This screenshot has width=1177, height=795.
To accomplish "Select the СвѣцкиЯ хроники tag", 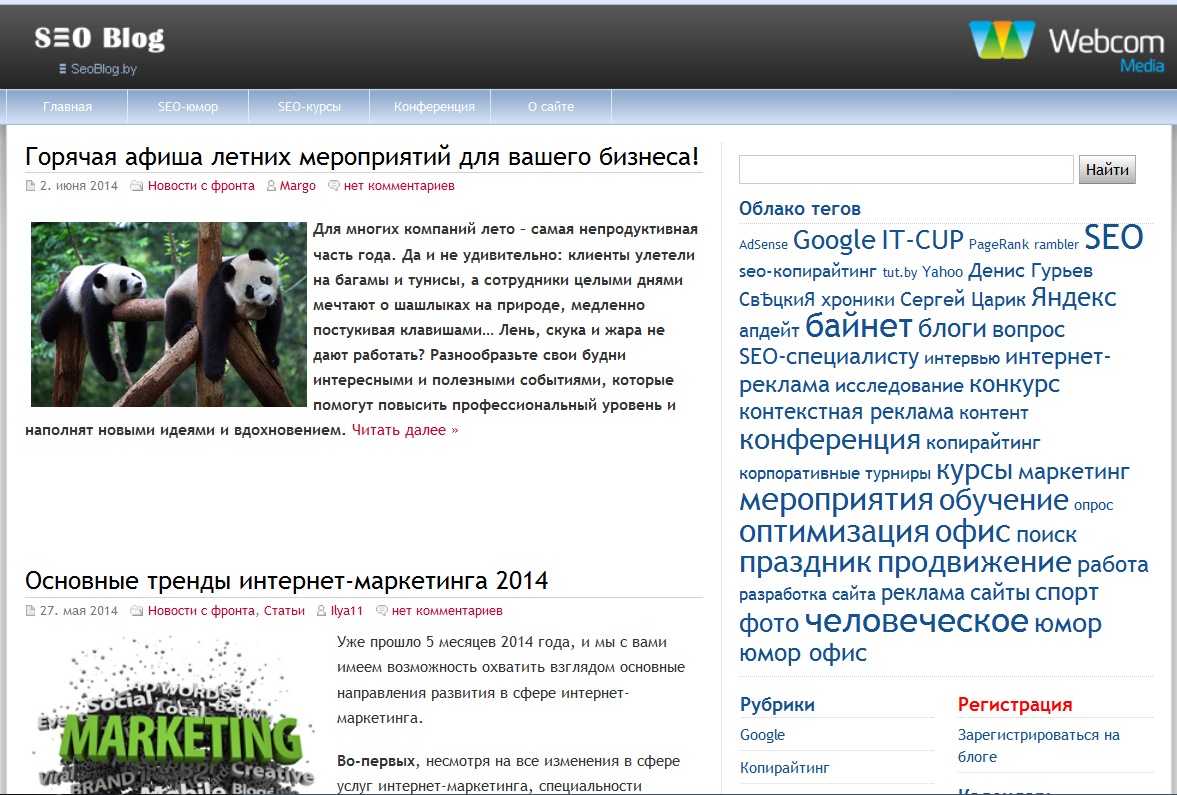I will (817, 300).
